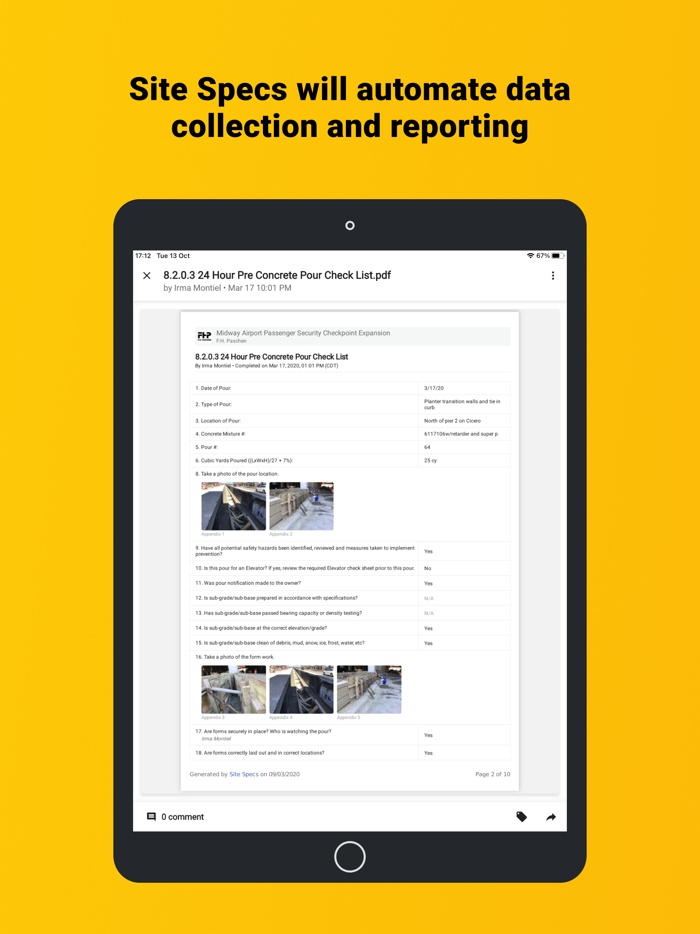Image resolution: width=700 pixels, height=934 pixels.
Task: Open Appendix 4 form work photo
Action: [301, 689]
